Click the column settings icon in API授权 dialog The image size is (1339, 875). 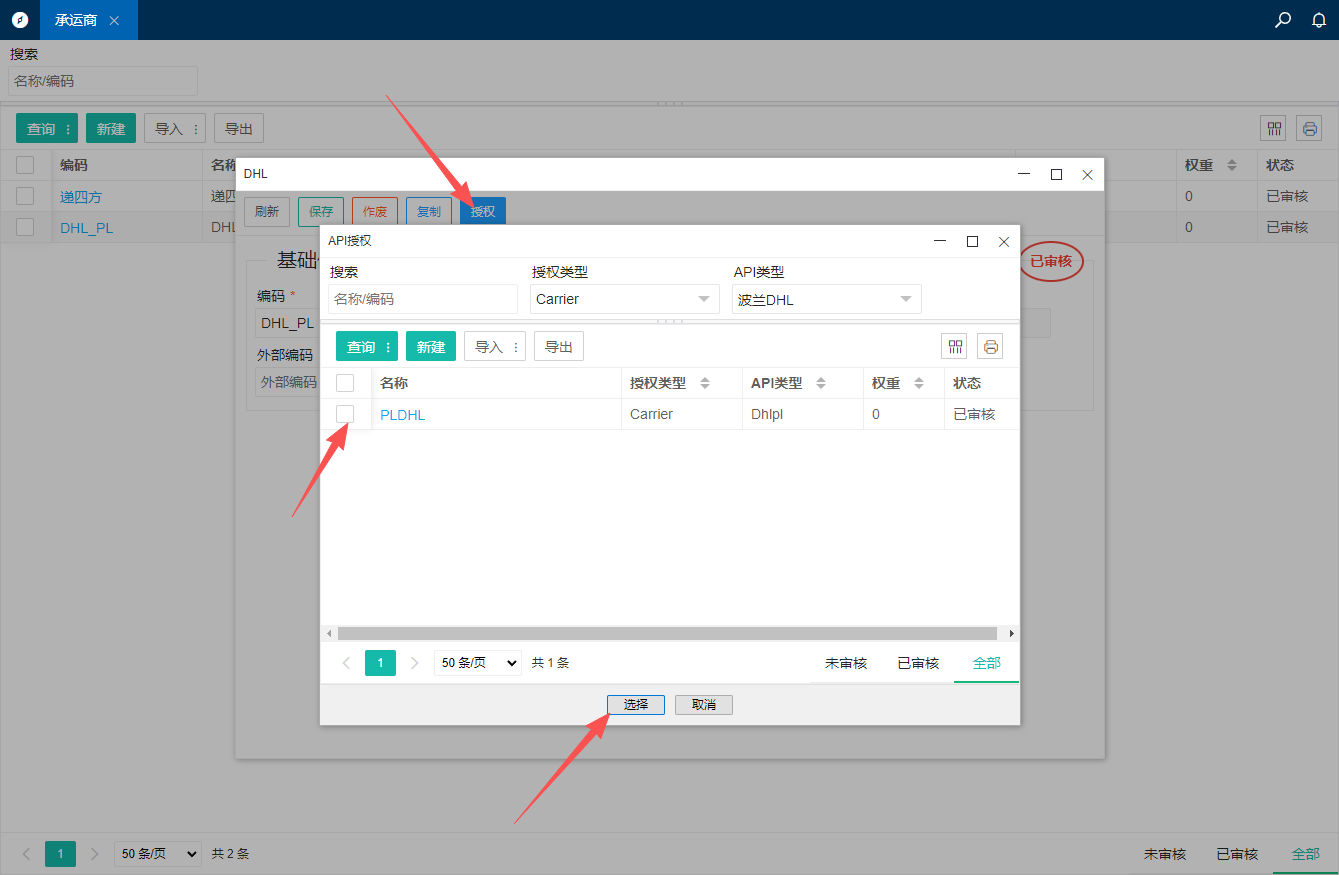coord(955,347)
